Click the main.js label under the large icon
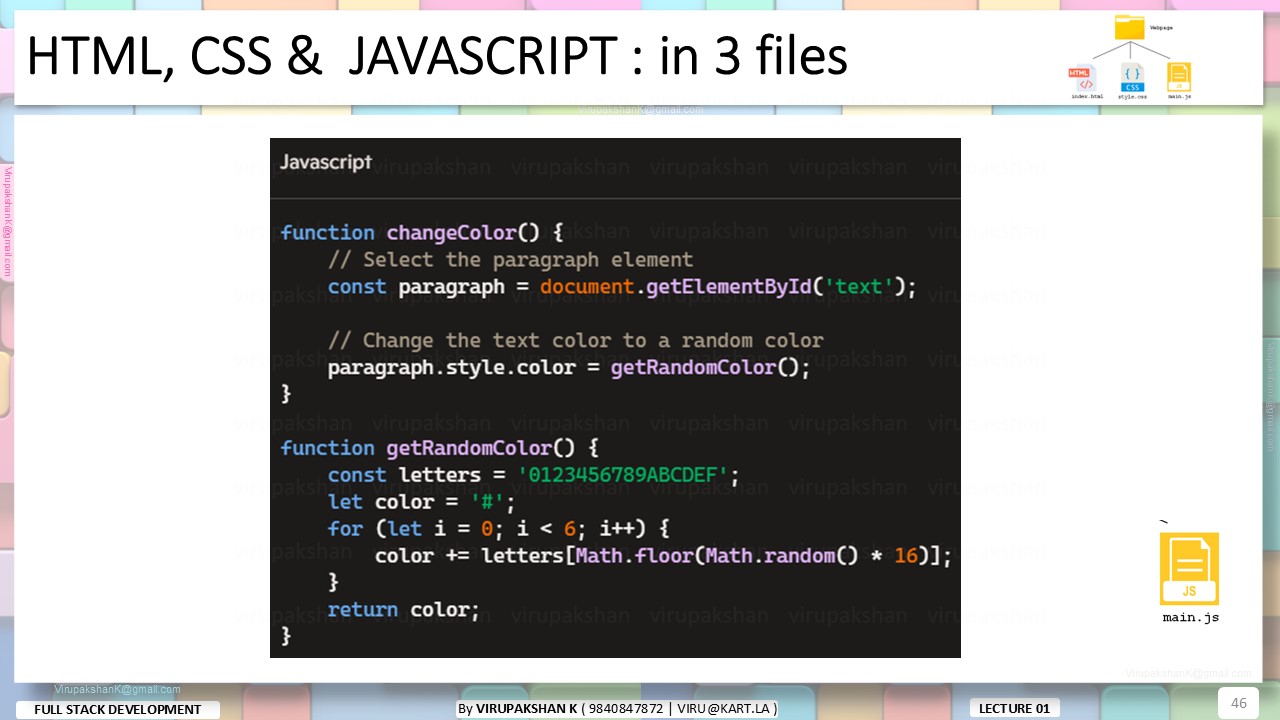 [x=1190, y=618]
